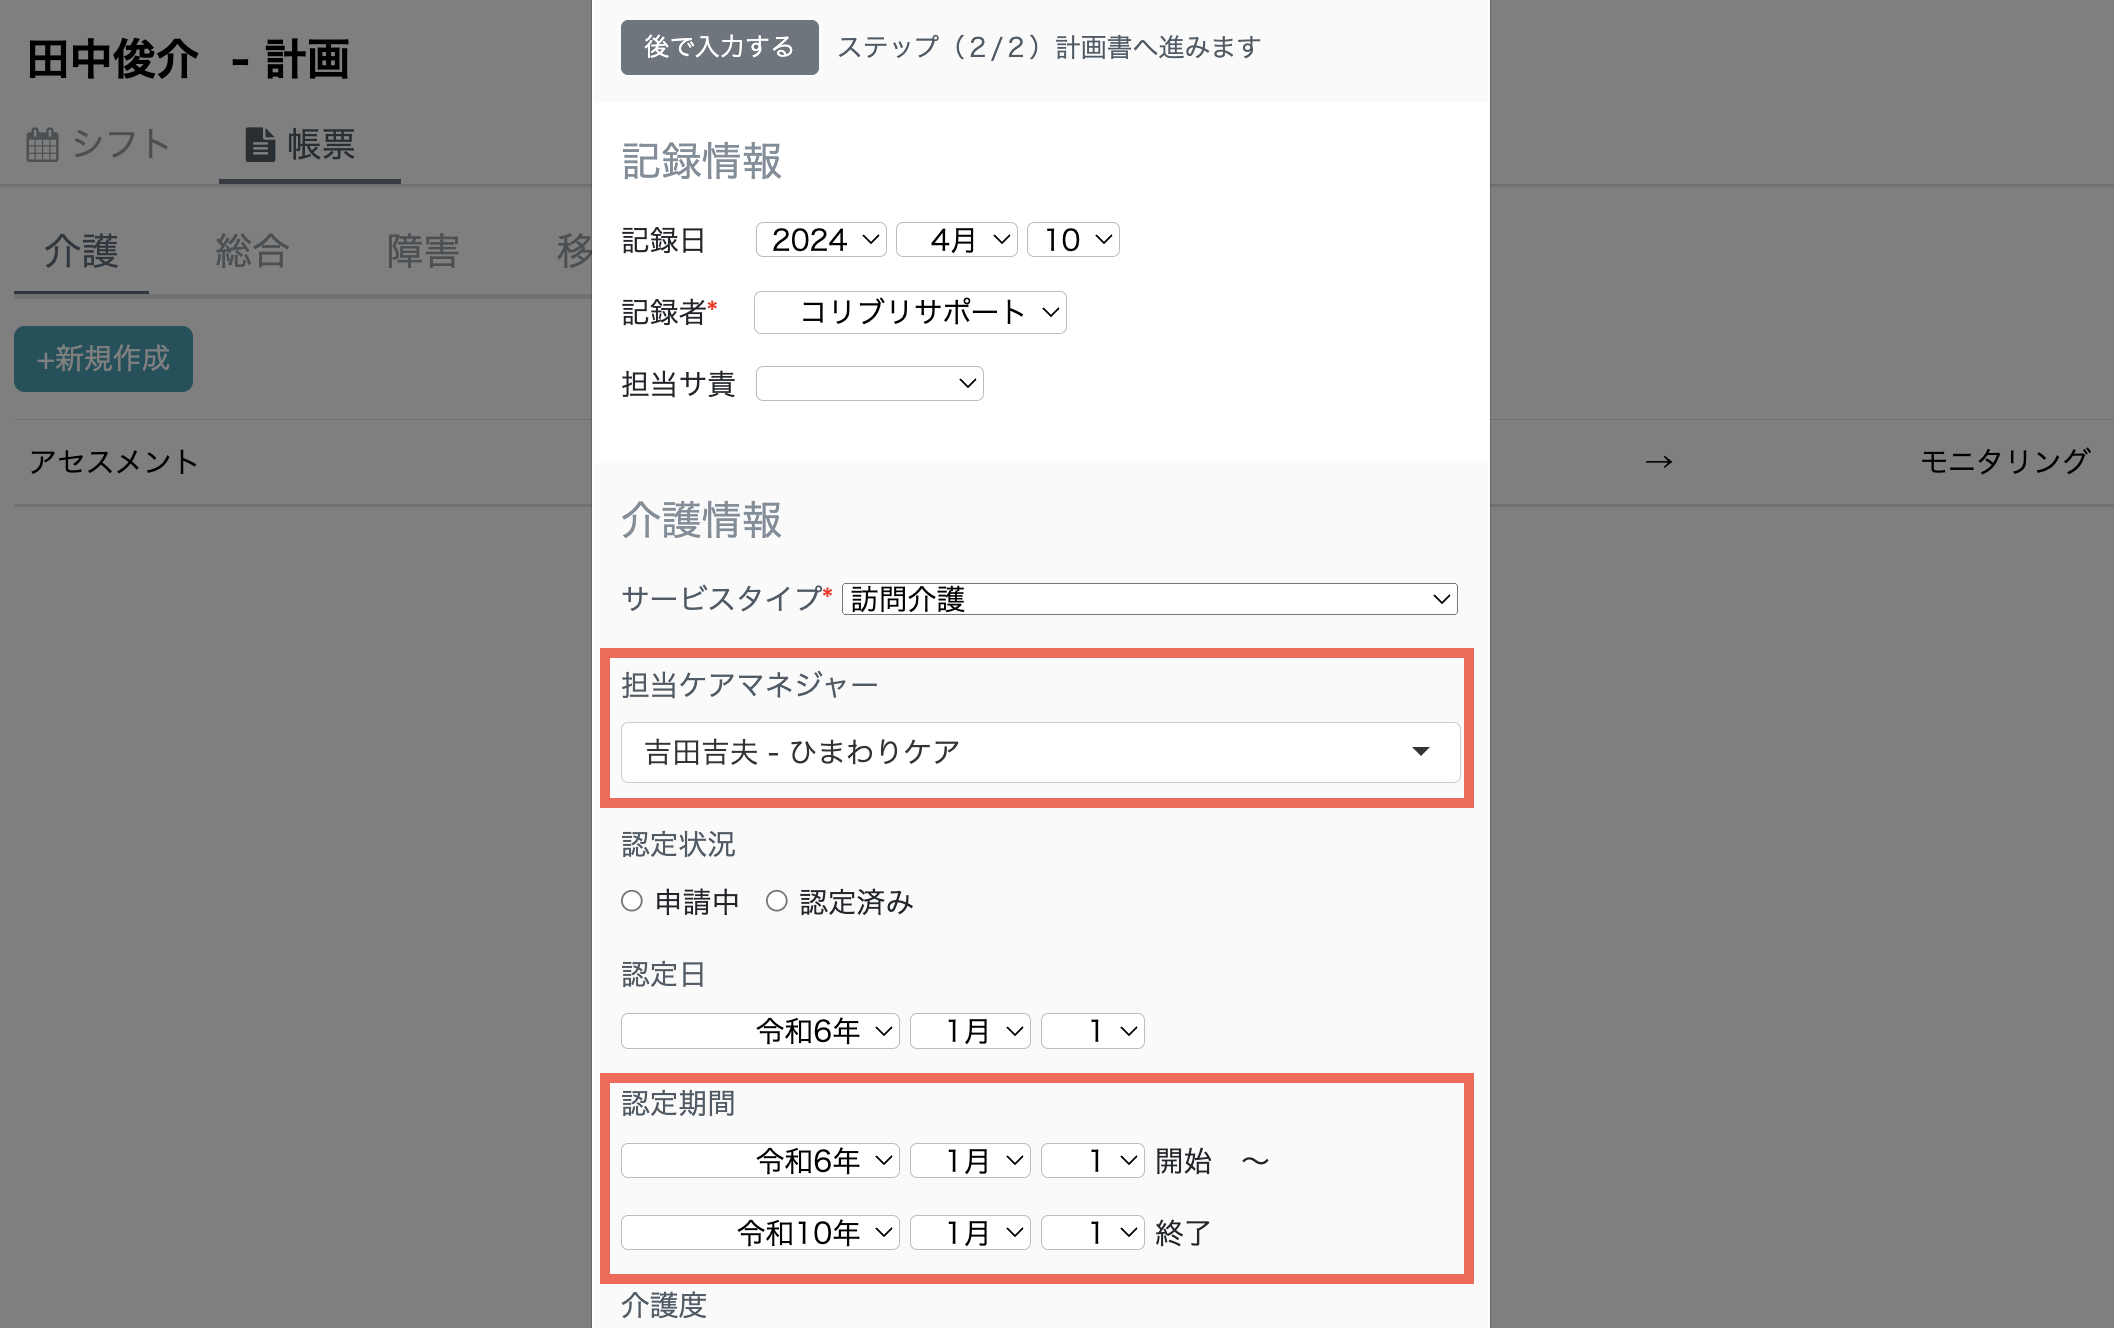The height and width of the screenshot is (1328, 2114).
Task: Open the empty 担当サ責 dropdown
Action: click(869, 383)
